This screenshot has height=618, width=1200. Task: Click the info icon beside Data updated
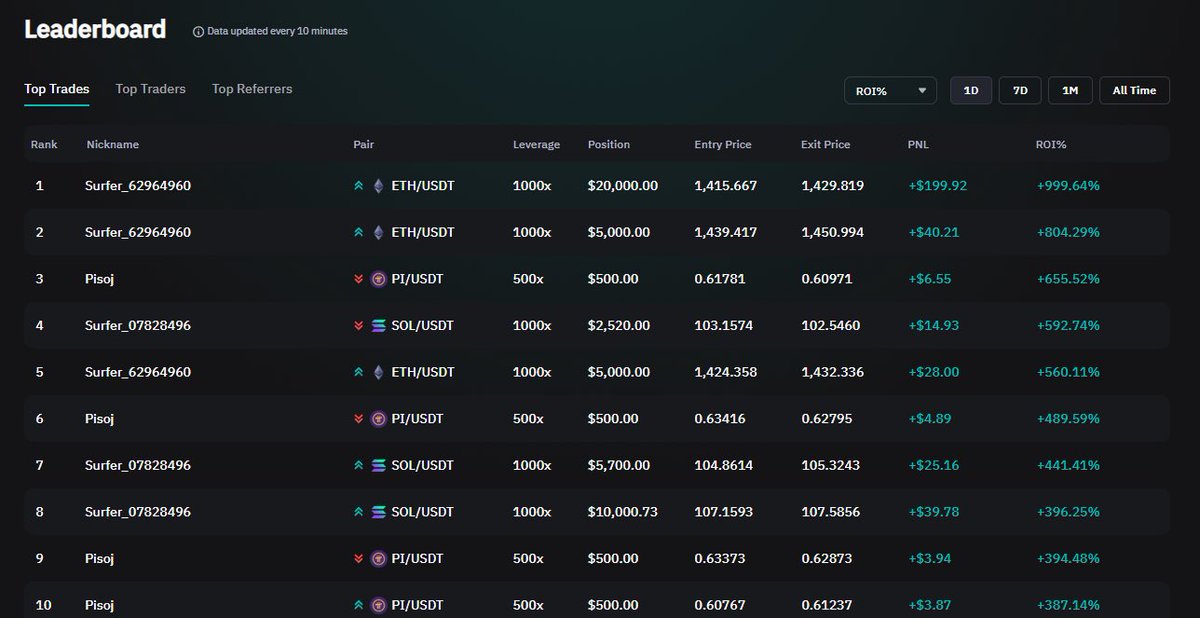198,32
